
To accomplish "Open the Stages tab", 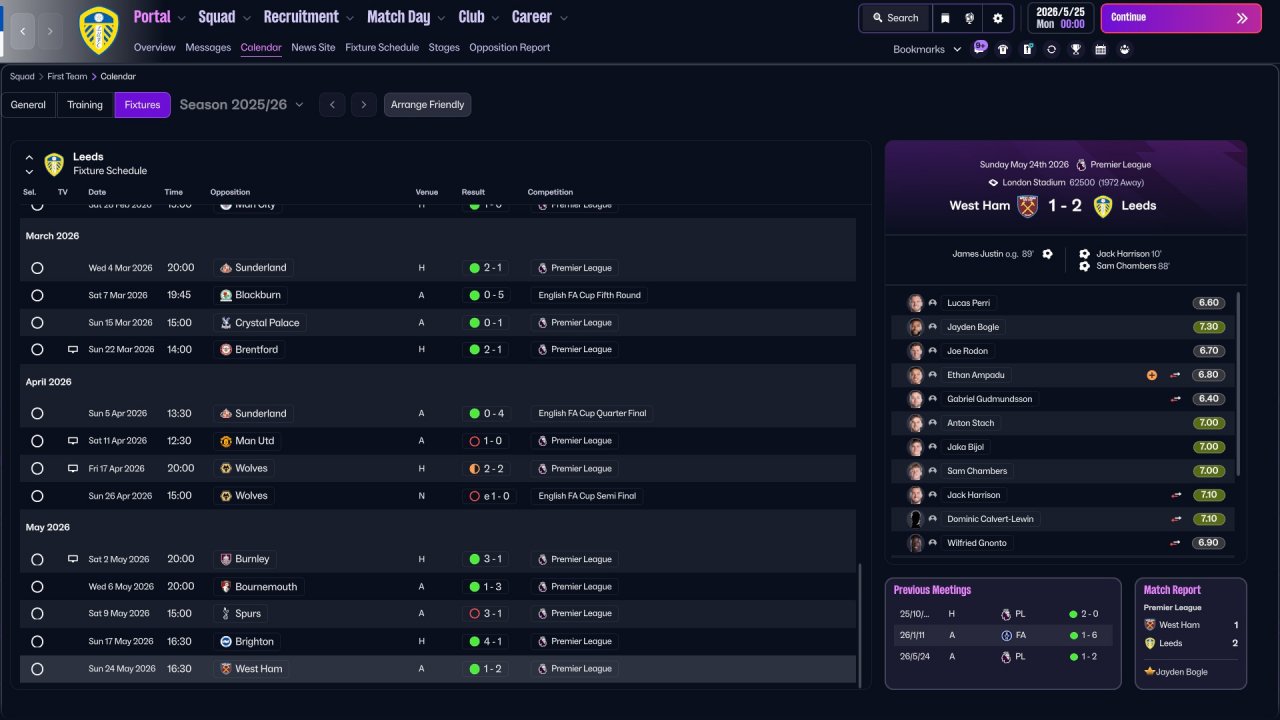I will tap(444, 47).
